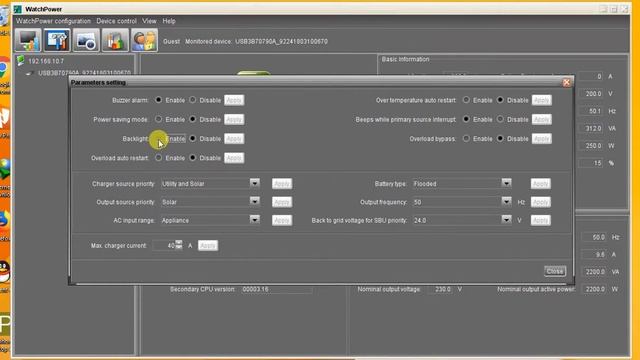Screen dimensions: 640x360
Task: Enable Overload bypass
Action: pyautogui.click(x=466, y=139)
